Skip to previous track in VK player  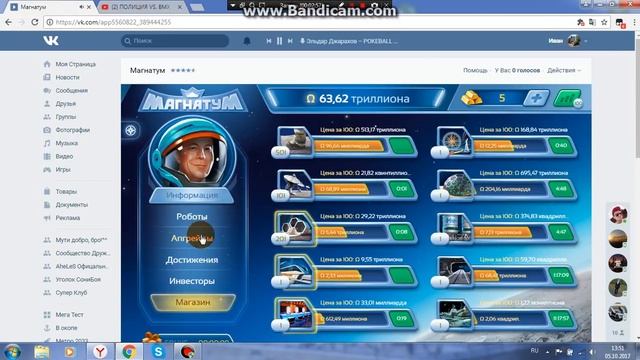point(269,41)
